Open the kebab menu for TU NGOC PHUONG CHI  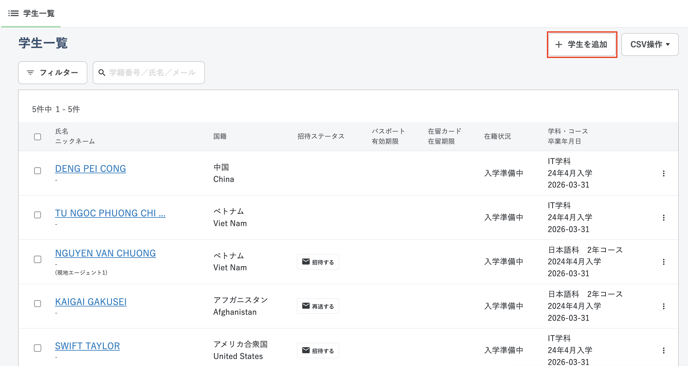pyautogui.click(x=663, y=218)
